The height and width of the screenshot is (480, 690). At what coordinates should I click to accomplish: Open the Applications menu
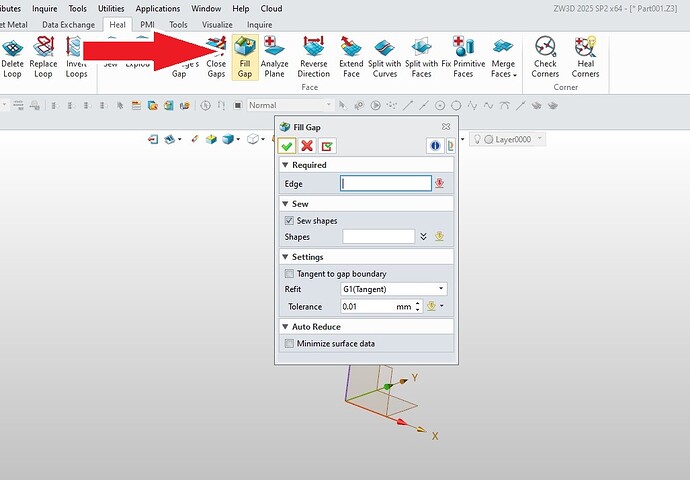[x=158, y=8]
